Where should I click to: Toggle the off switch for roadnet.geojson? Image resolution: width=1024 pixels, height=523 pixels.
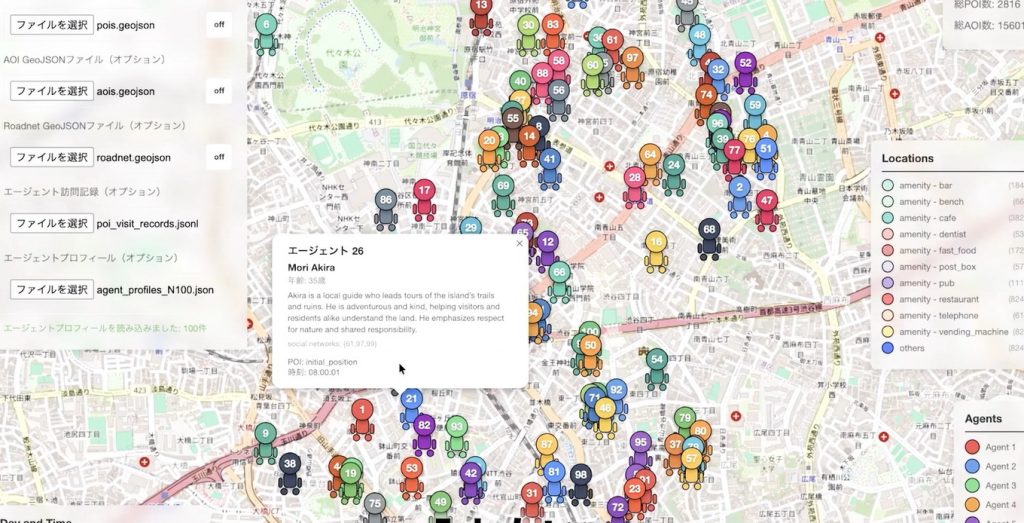point(219,157)
